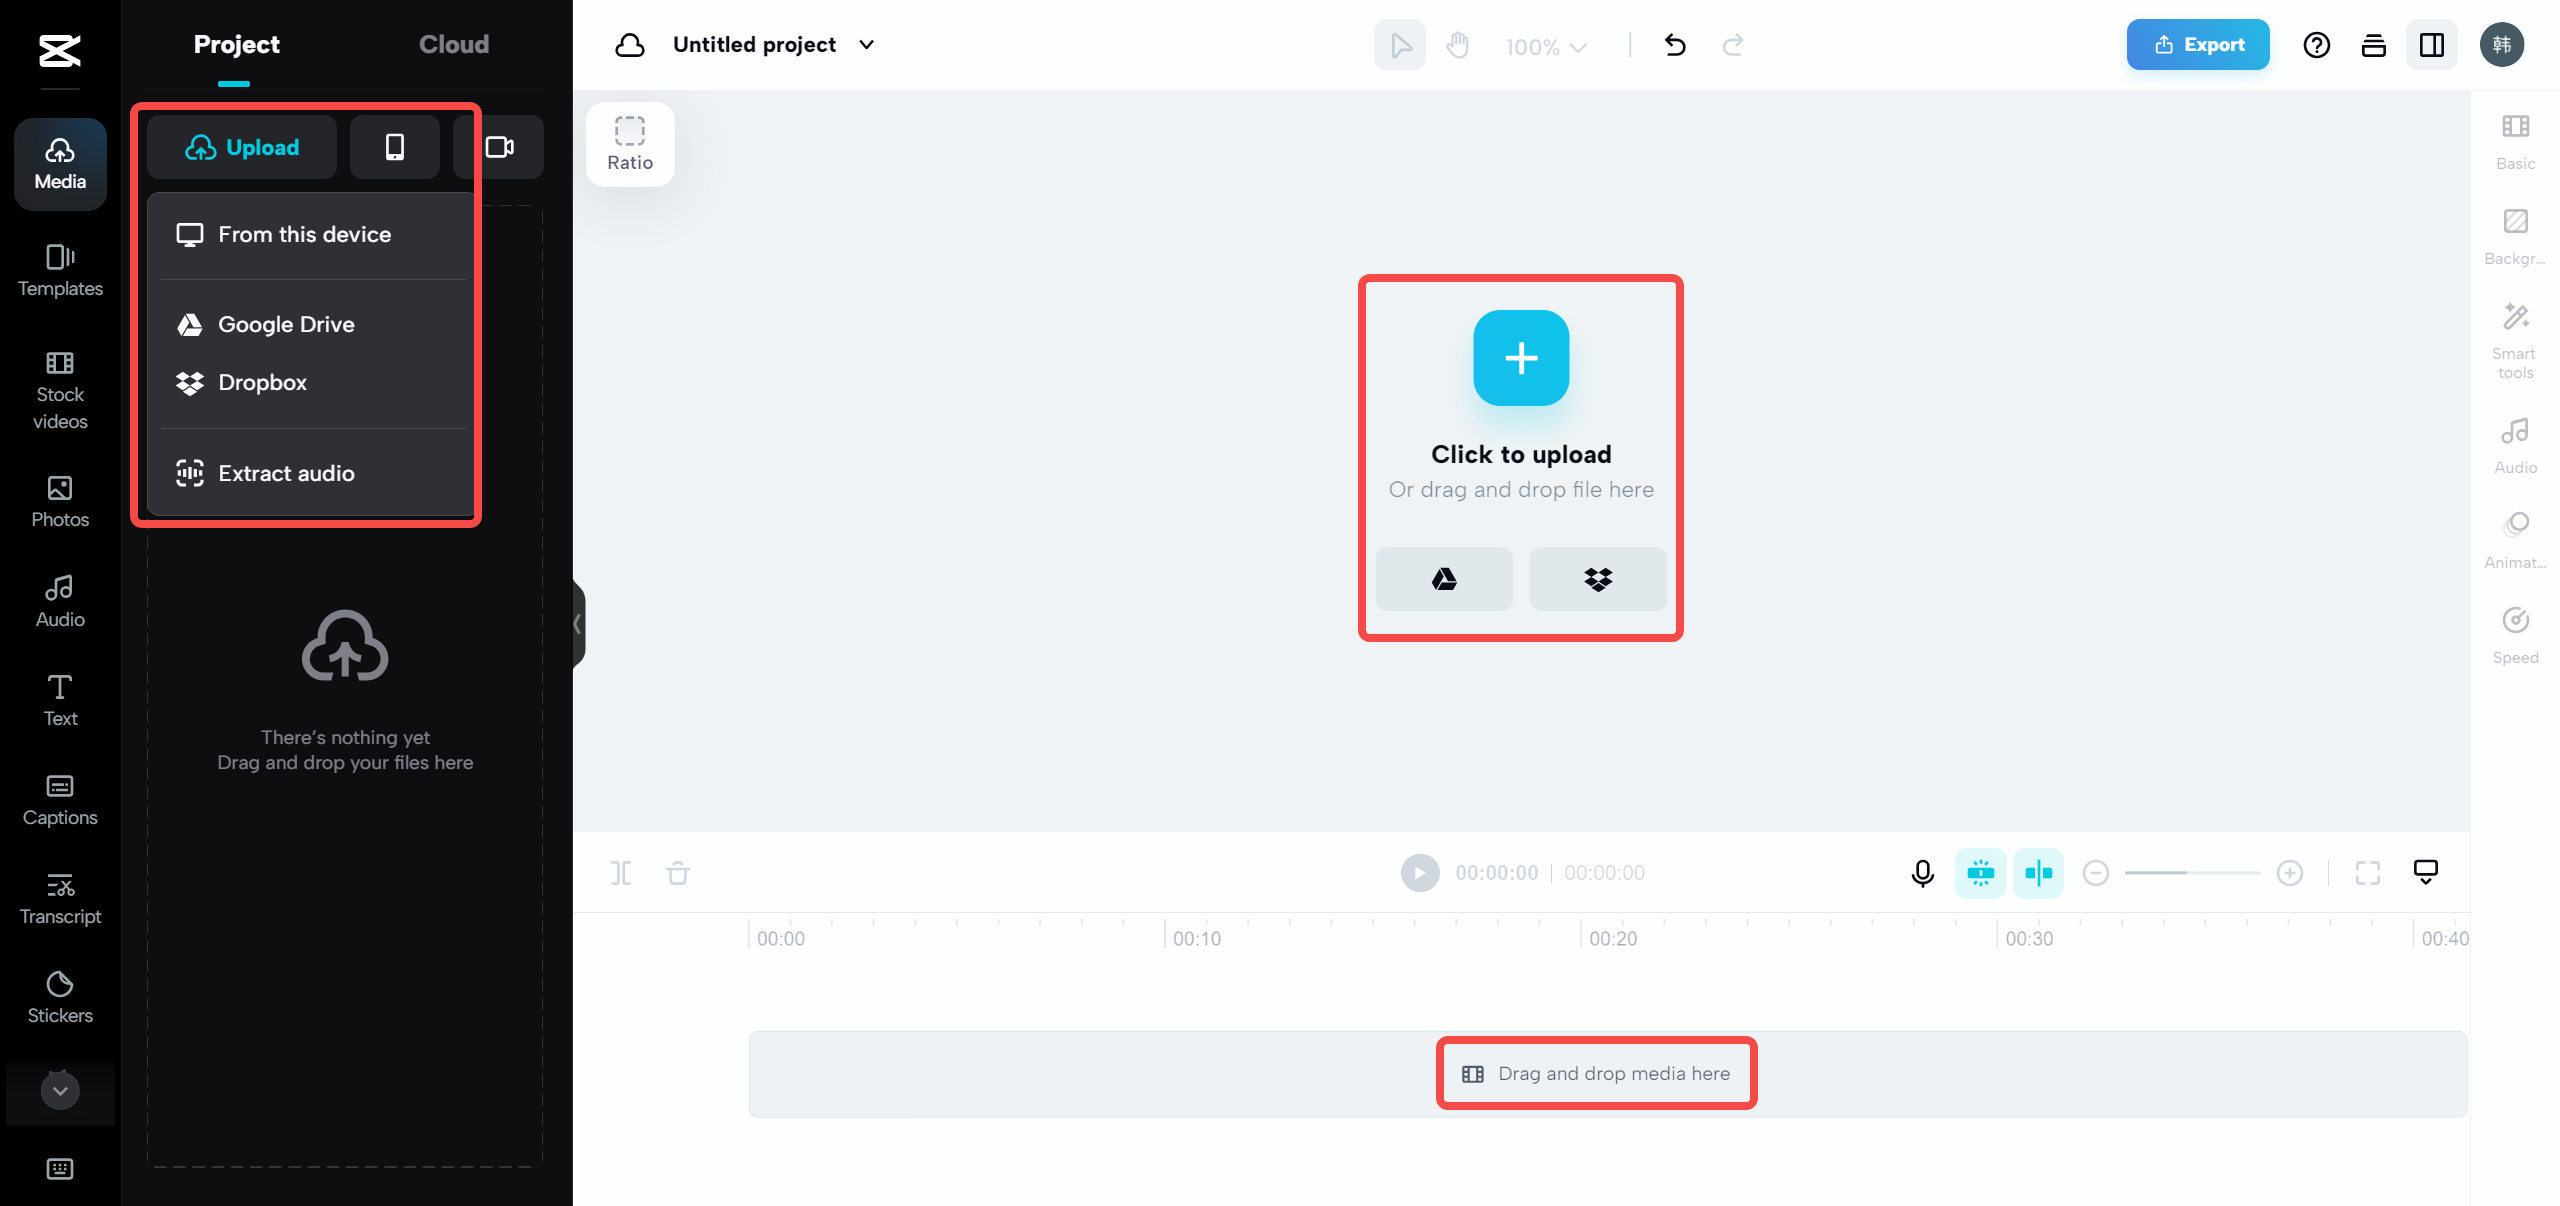Open the Captions panel

(59, 800)
